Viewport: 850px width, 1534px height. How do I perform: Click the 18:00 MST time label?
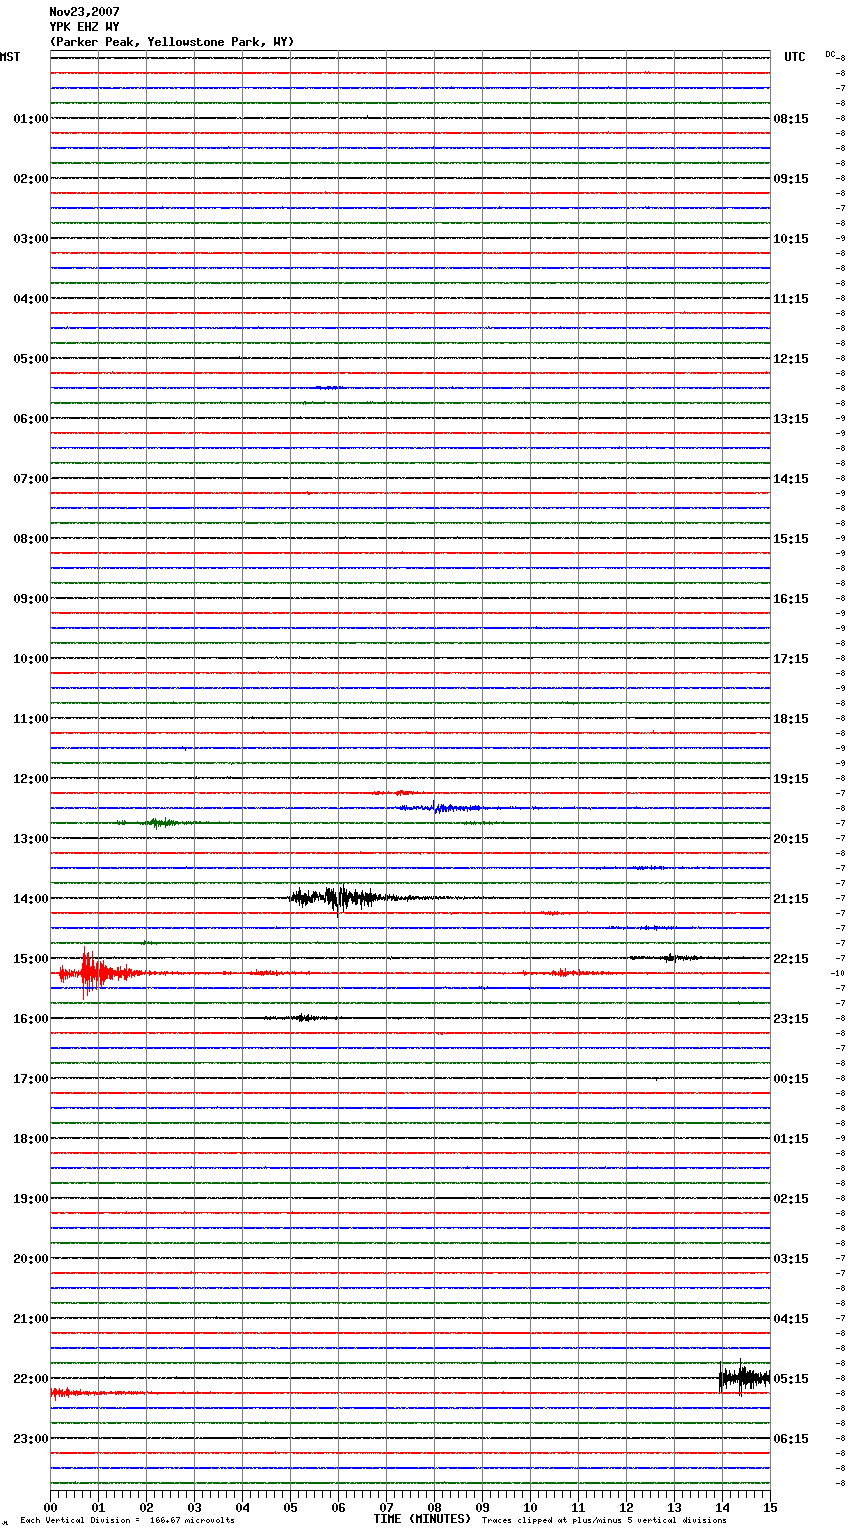click(31, 1139)
